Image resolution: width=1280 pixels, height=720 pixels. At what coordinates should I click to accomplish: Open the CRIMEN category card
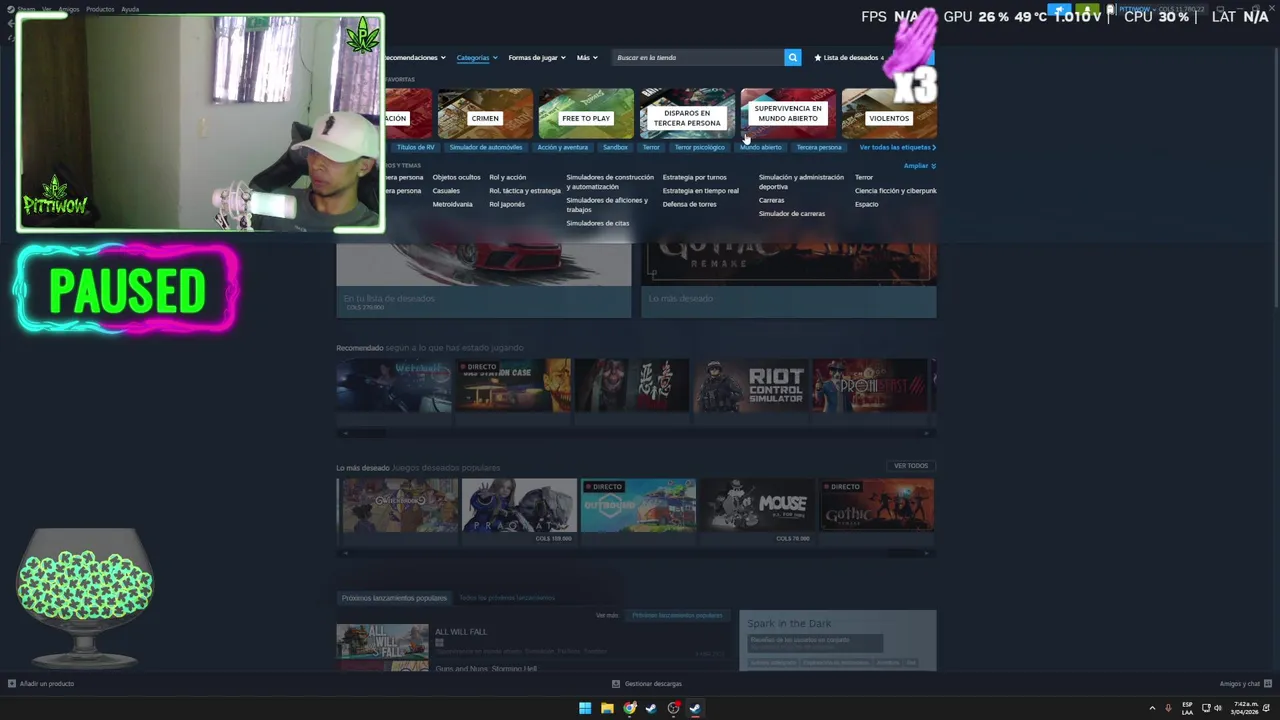pos(485,113)
